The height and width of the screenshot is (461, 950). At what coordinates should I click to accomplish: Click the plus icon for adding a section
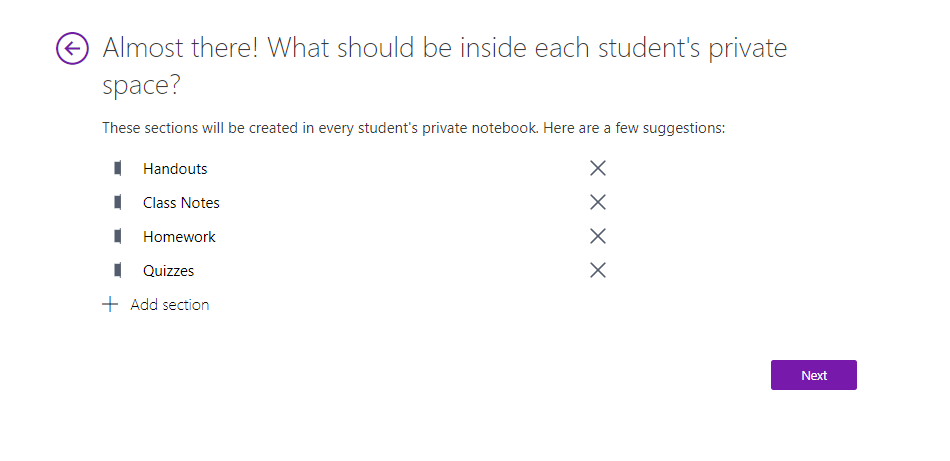[110, 304]
